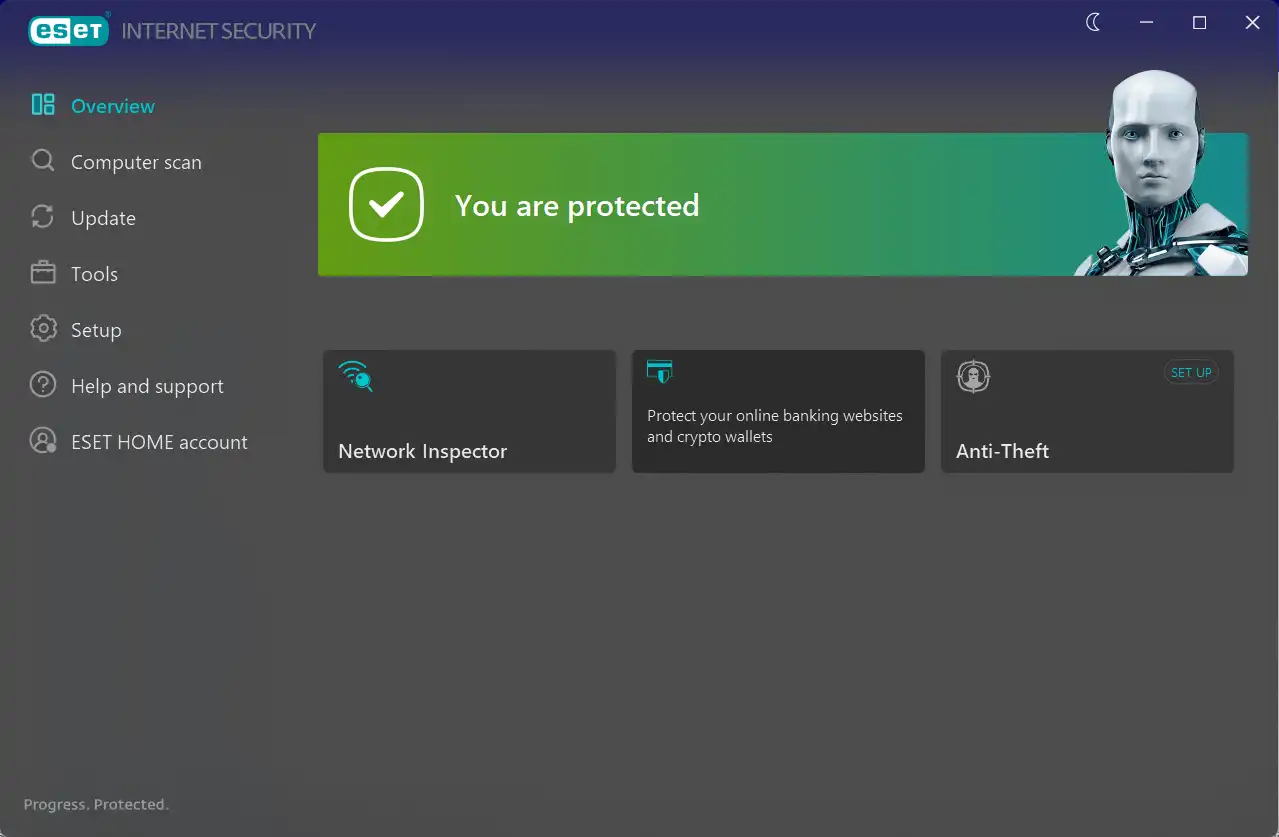Click the ESET HOME account profile icon
Image resolution: width=1279 pixels, height=837 pixels.
coord(43,441)
